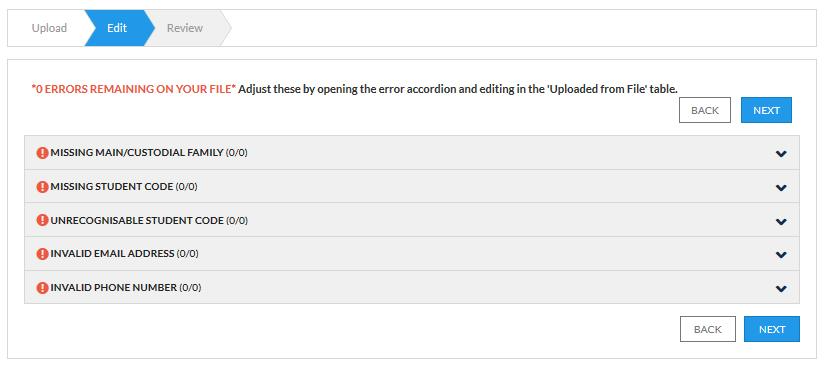Viewport: 838px width, 369px height.
Task: Switch to the Review step
Action: tap(185, 28)
